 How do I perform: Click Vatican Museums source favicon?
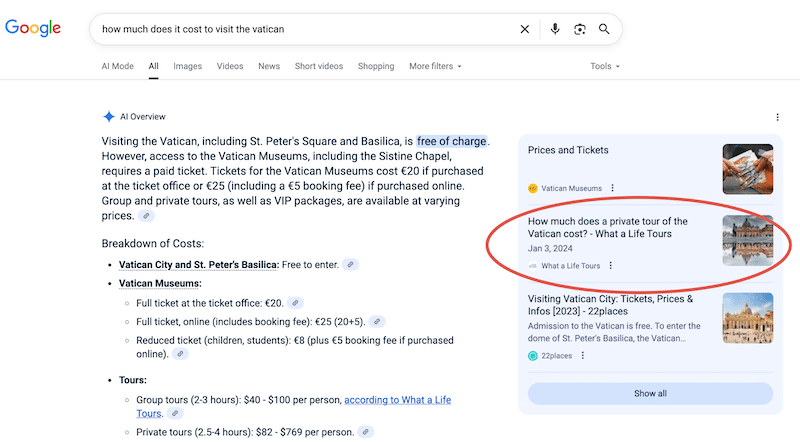(x=533, y=188)
